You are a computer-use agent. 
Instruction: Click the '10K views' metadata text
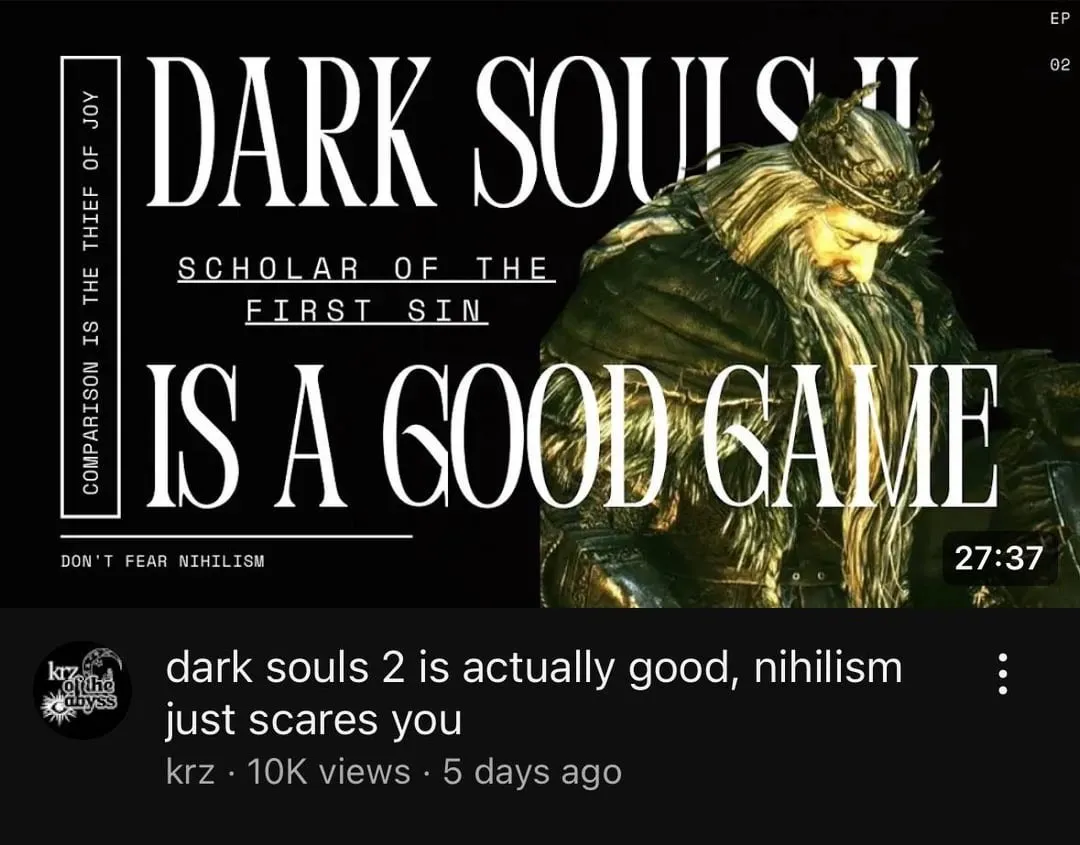[x=328, y=772]
